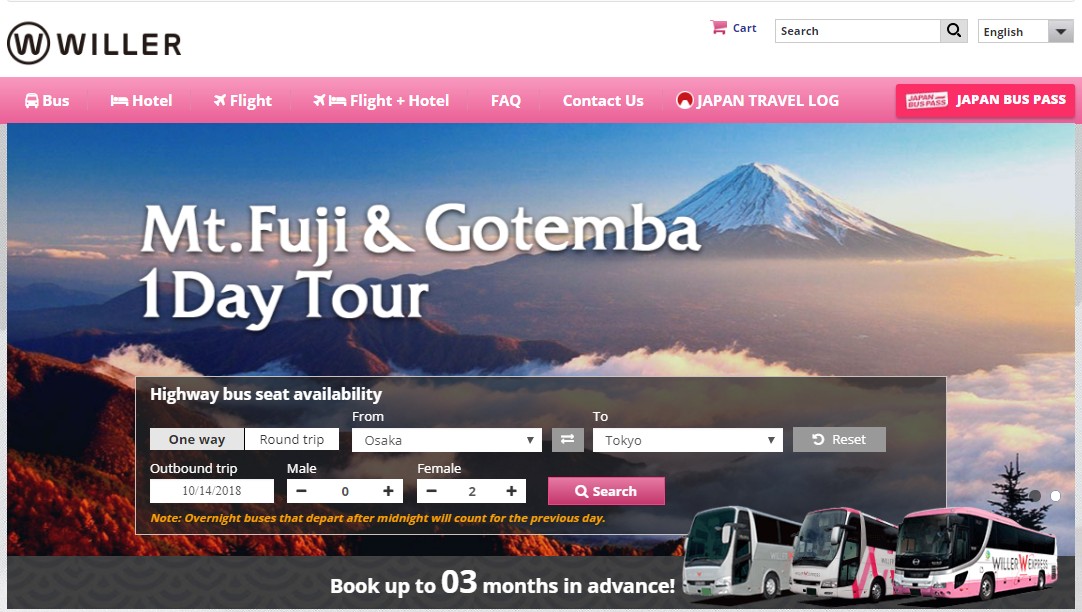The width and height of the screenshot is (1082, 612).
Task: Open the Japan Bus Pass banner
Action: coord(985,100)
